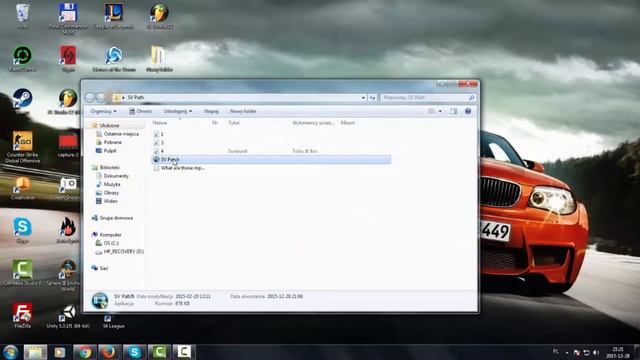Select the 'What are those mp...' file
640x360 pixels.
click(179, 168)
